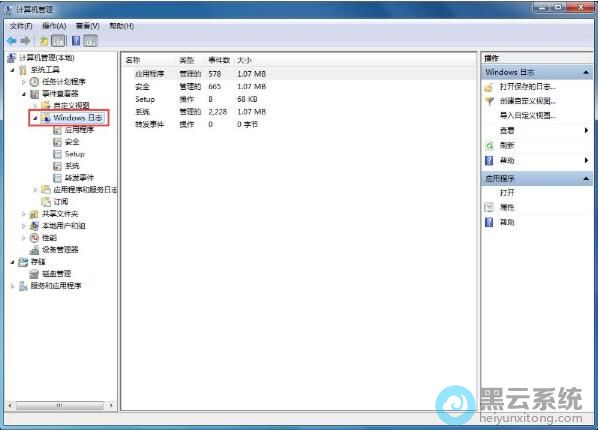This screenshot has width=598, height=430.
Task: Select 存储 in the tree
Action: tap(38, 262)
